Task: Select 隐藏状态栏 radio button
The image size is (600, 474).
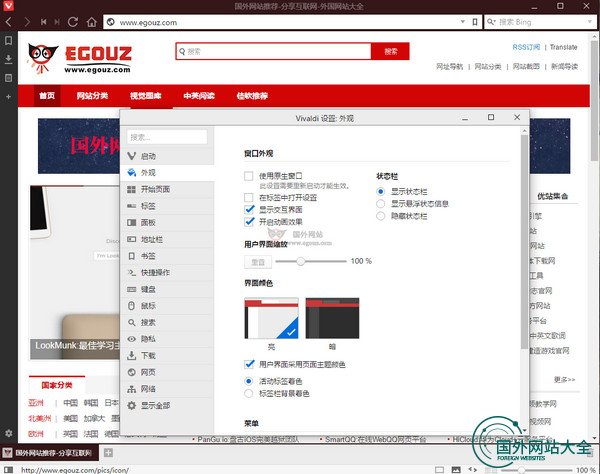Action: click(380, 216)
